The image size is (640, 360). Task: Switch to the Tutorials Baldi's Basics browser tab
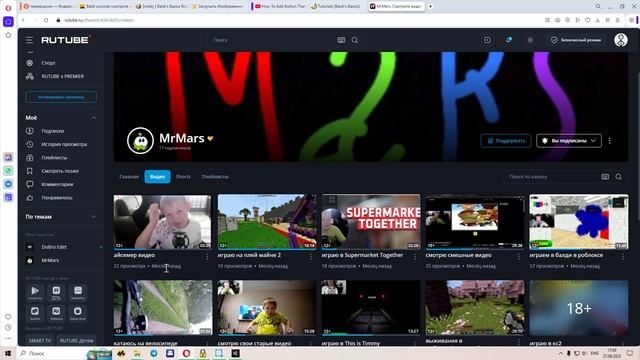click(337, 6)
